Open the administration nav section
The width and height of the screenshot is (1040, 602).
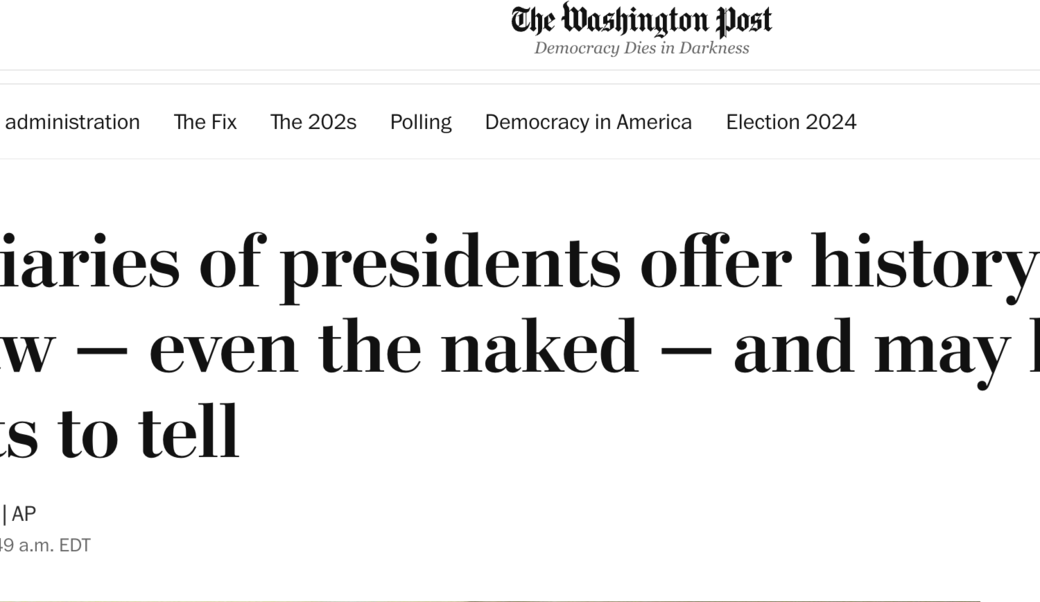72,122
